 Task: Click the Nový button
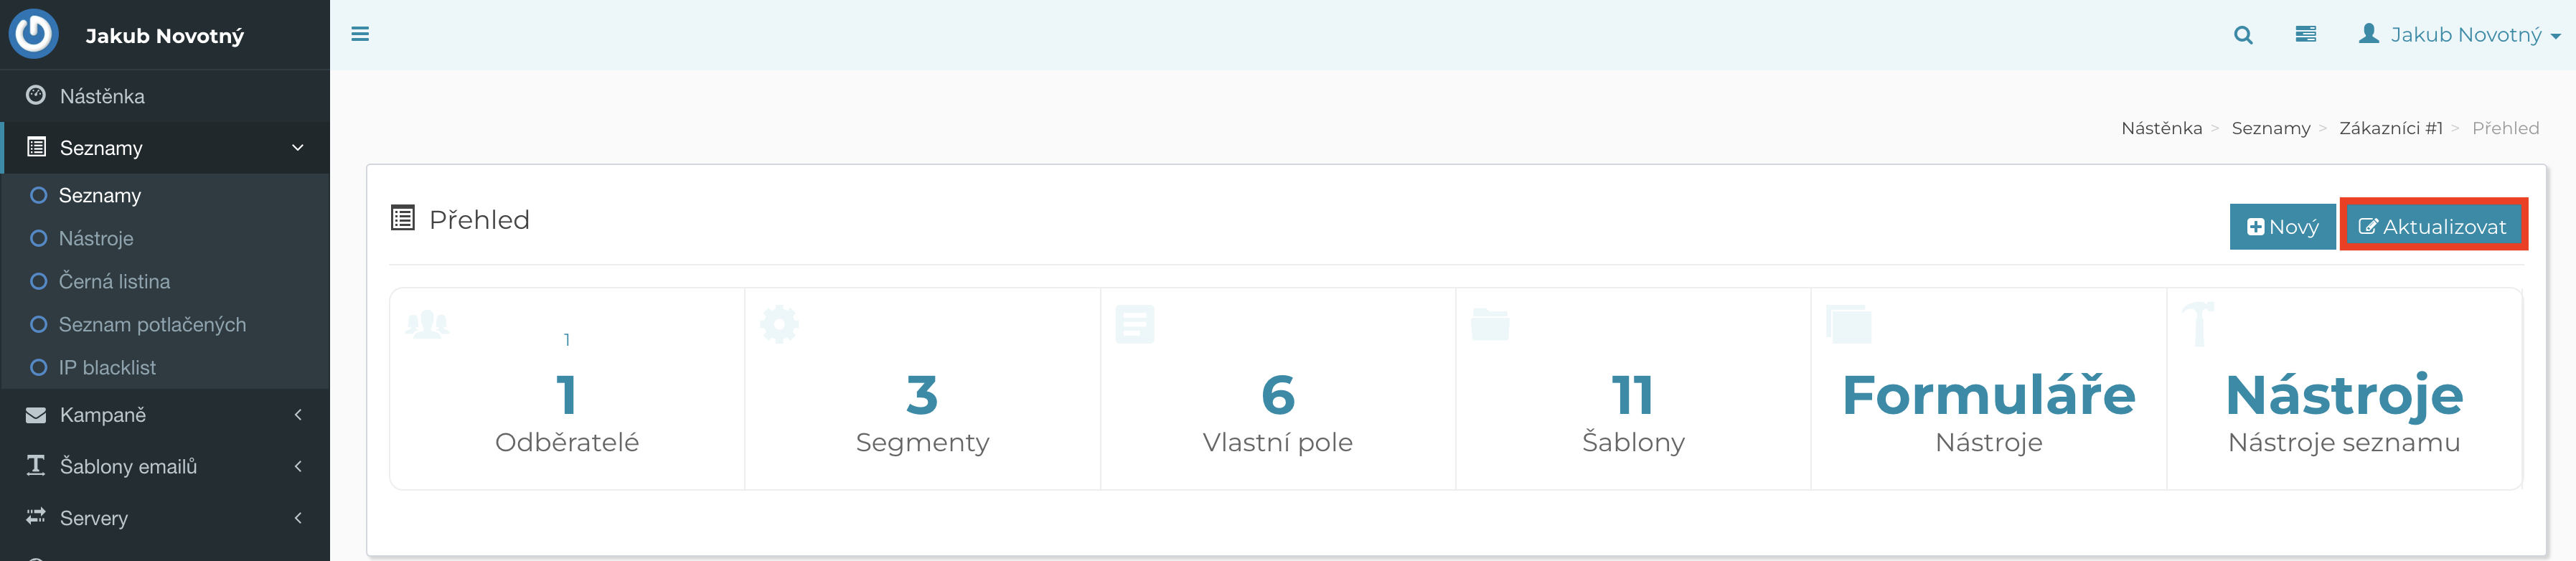click(x=2281, y=227)
